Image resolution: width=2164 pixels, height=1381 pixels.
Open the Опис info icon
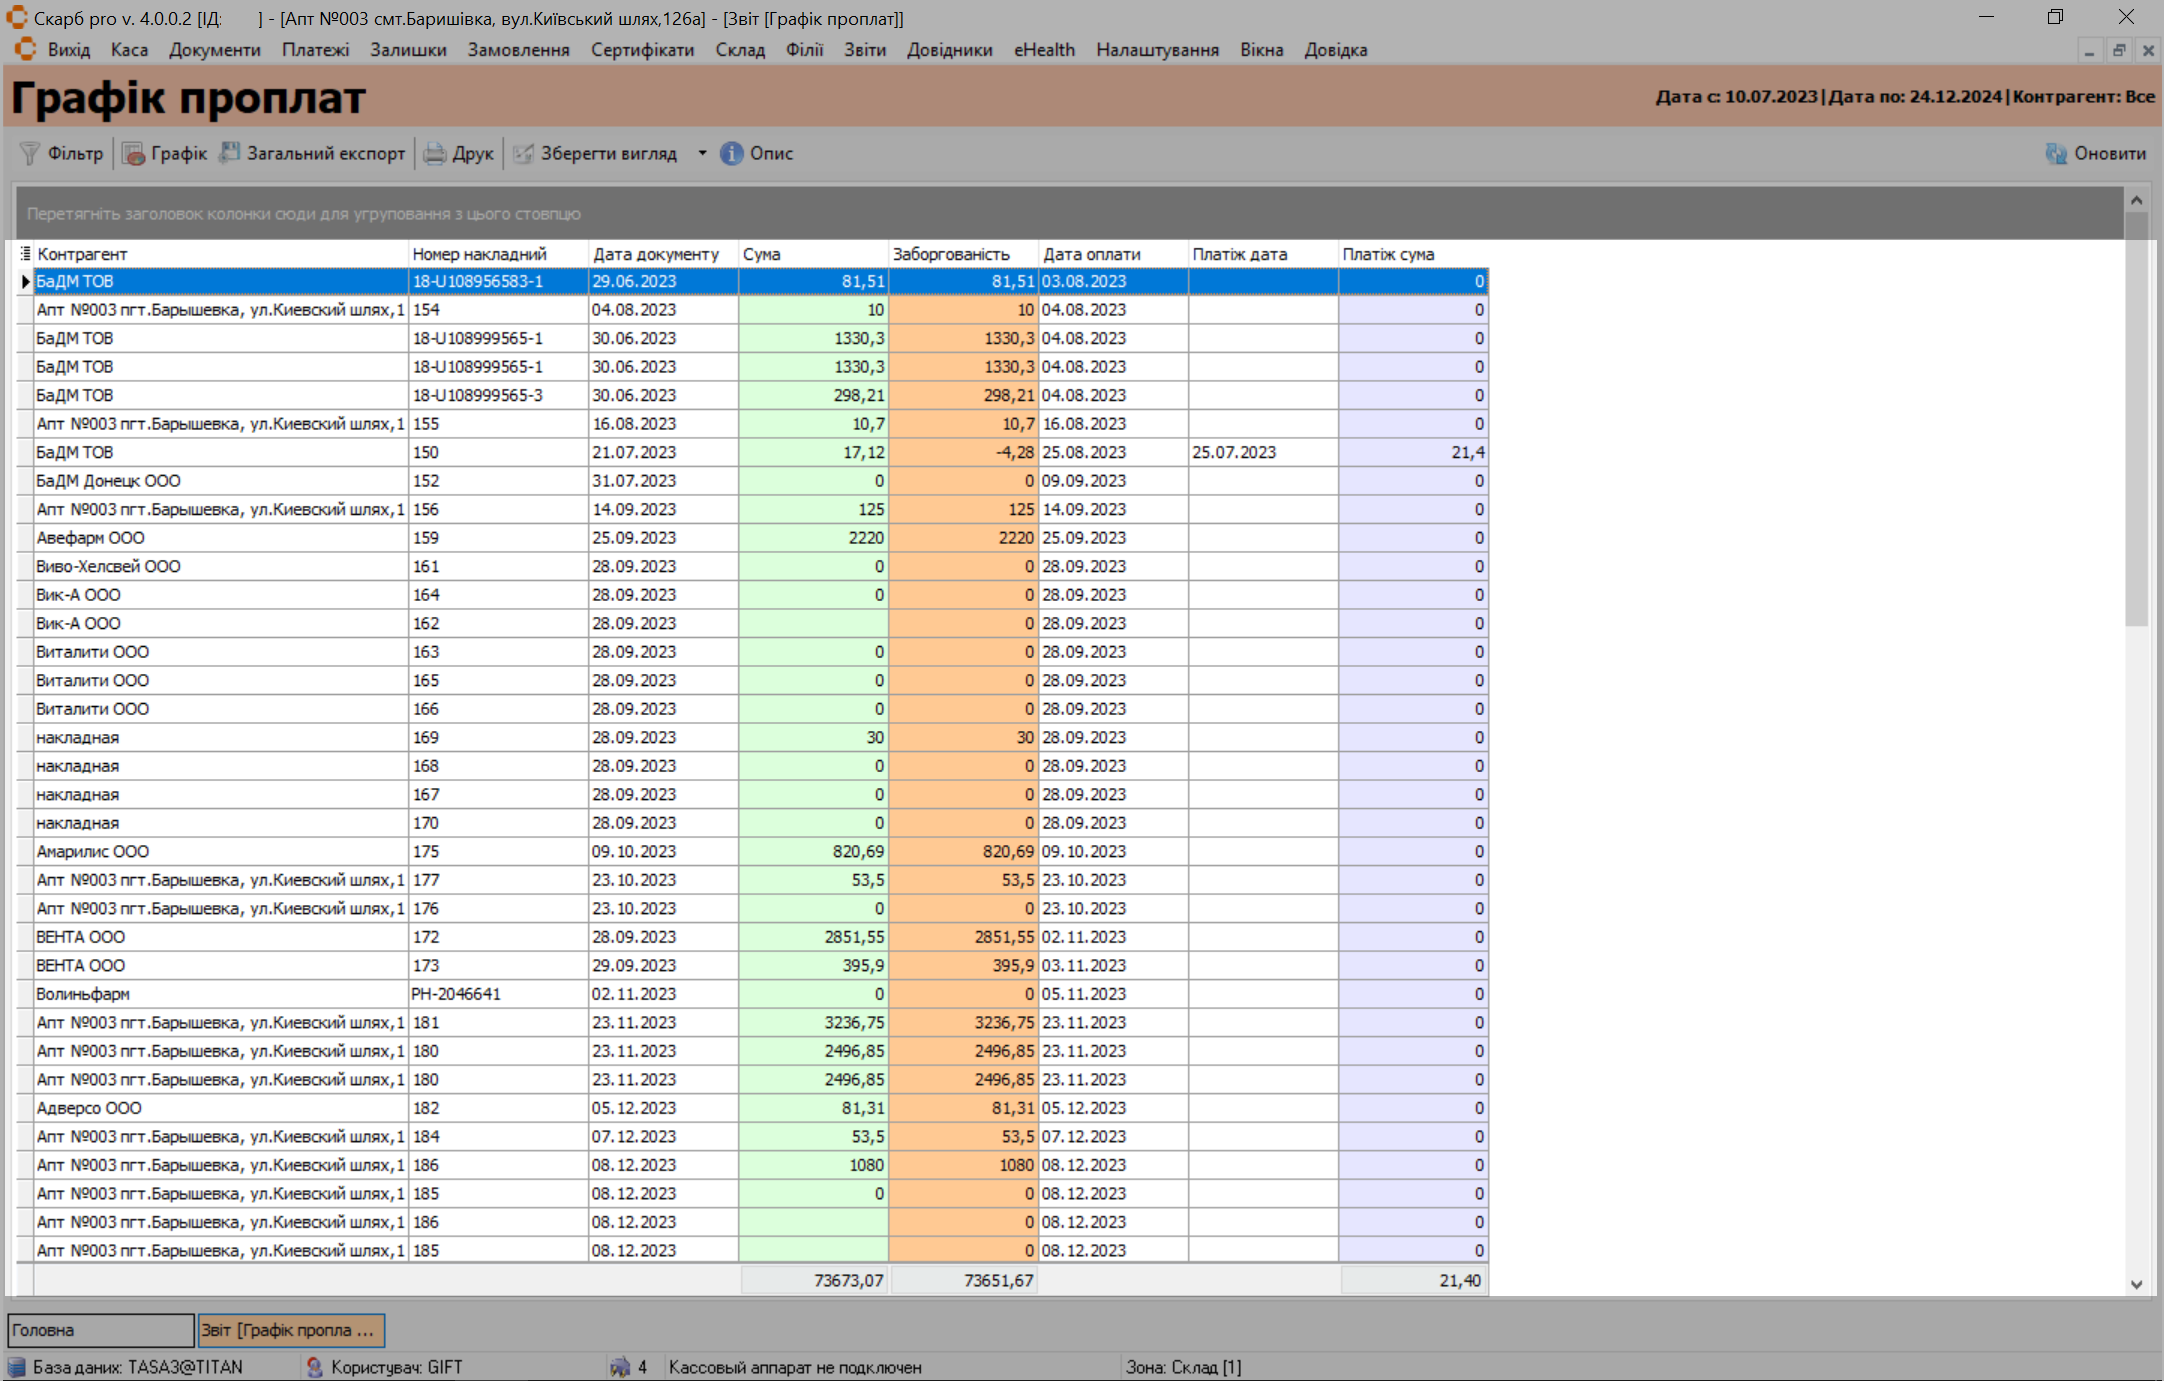(732, 153)
